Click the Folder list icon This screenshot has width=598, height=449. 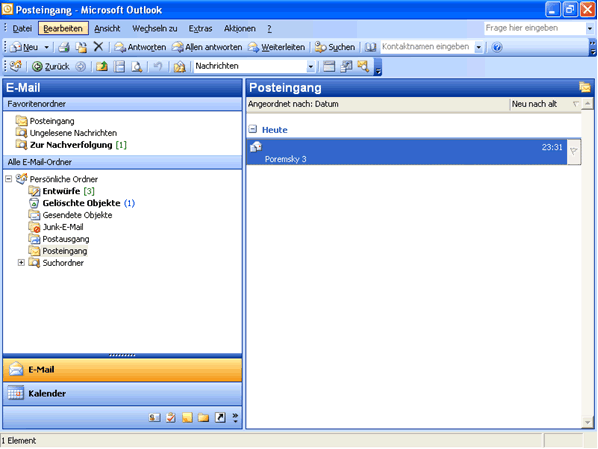point(204,418)
